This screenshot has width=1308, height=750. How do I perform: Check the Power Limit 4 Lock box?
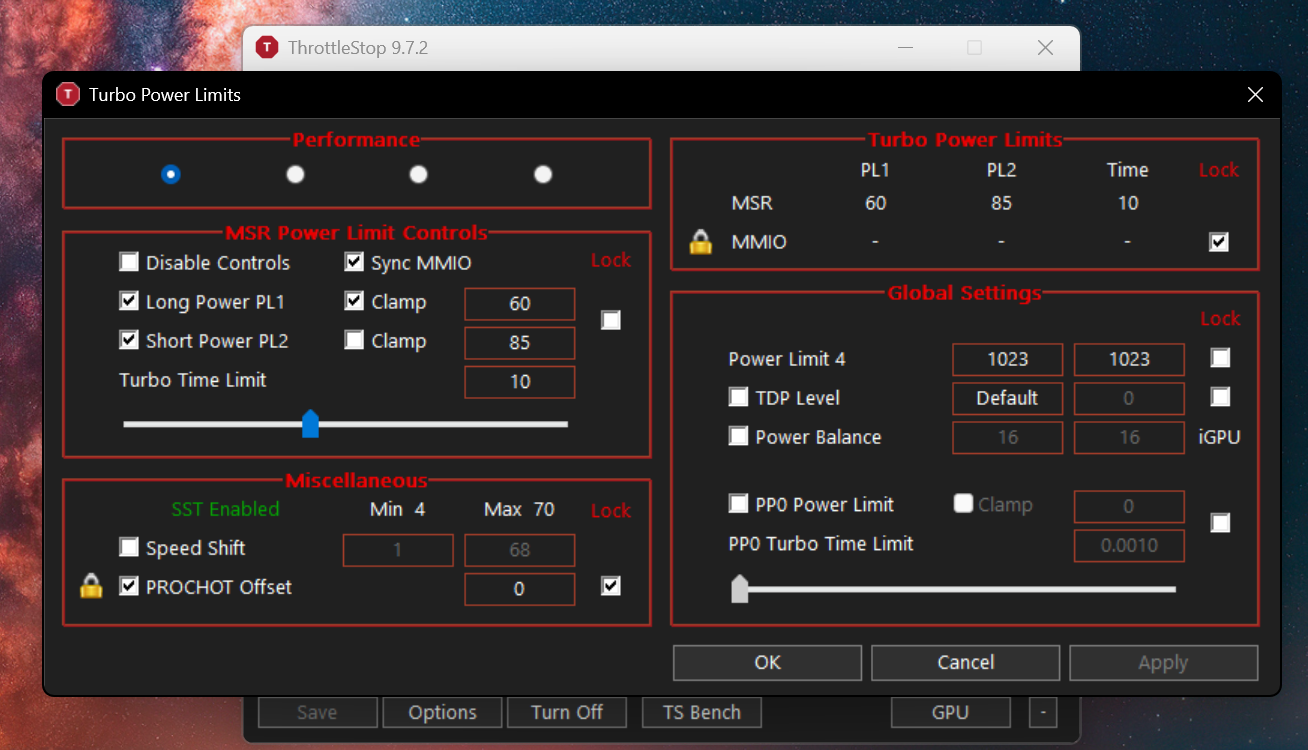[1220, 358]
